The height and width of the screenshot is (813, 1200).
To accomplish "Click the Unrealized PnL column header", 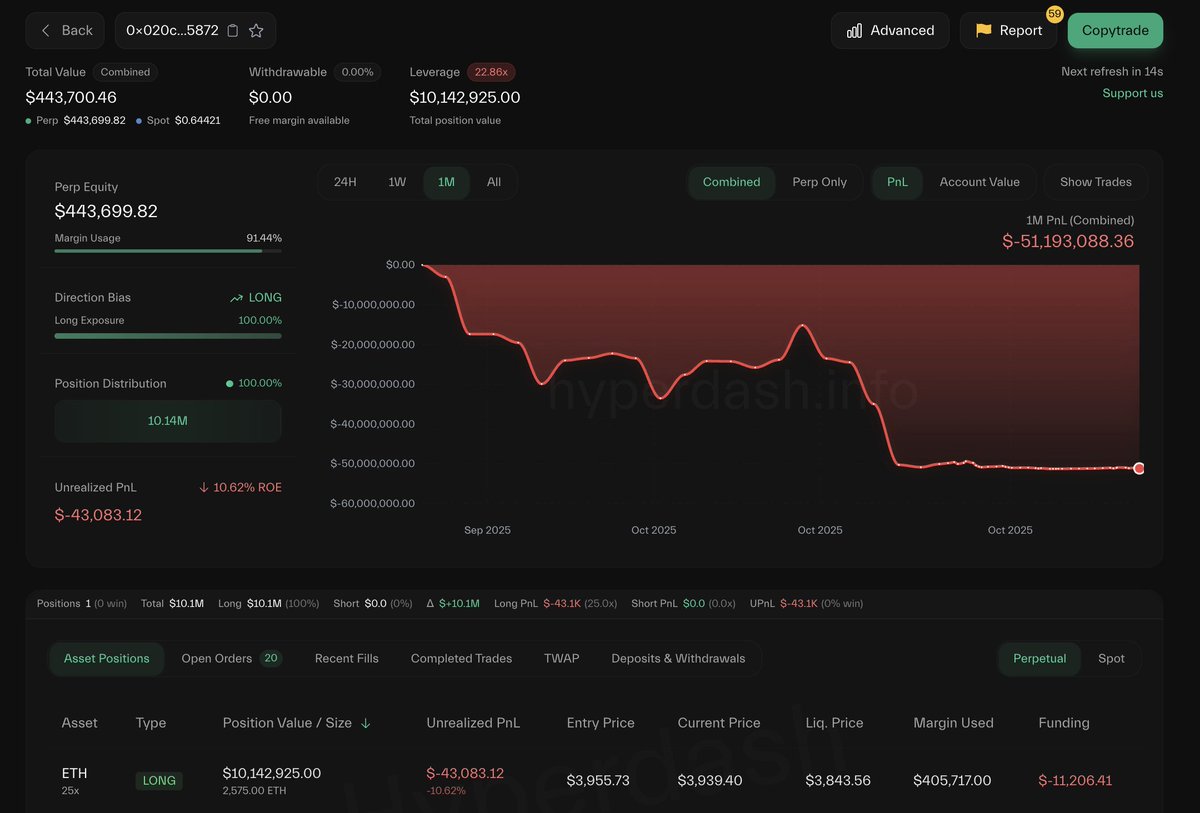I will point(473,723).
